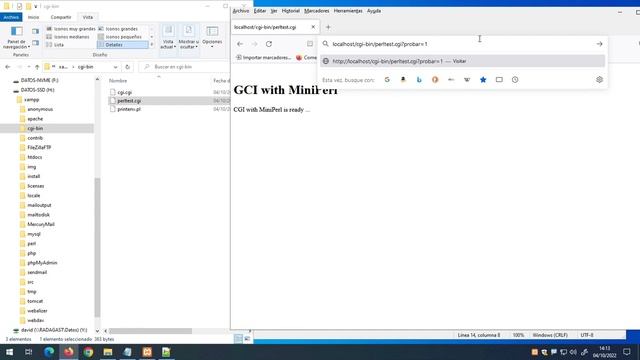Switch to Compartir ribbon tab
640x360 pixels.
(x=61, y=17)
